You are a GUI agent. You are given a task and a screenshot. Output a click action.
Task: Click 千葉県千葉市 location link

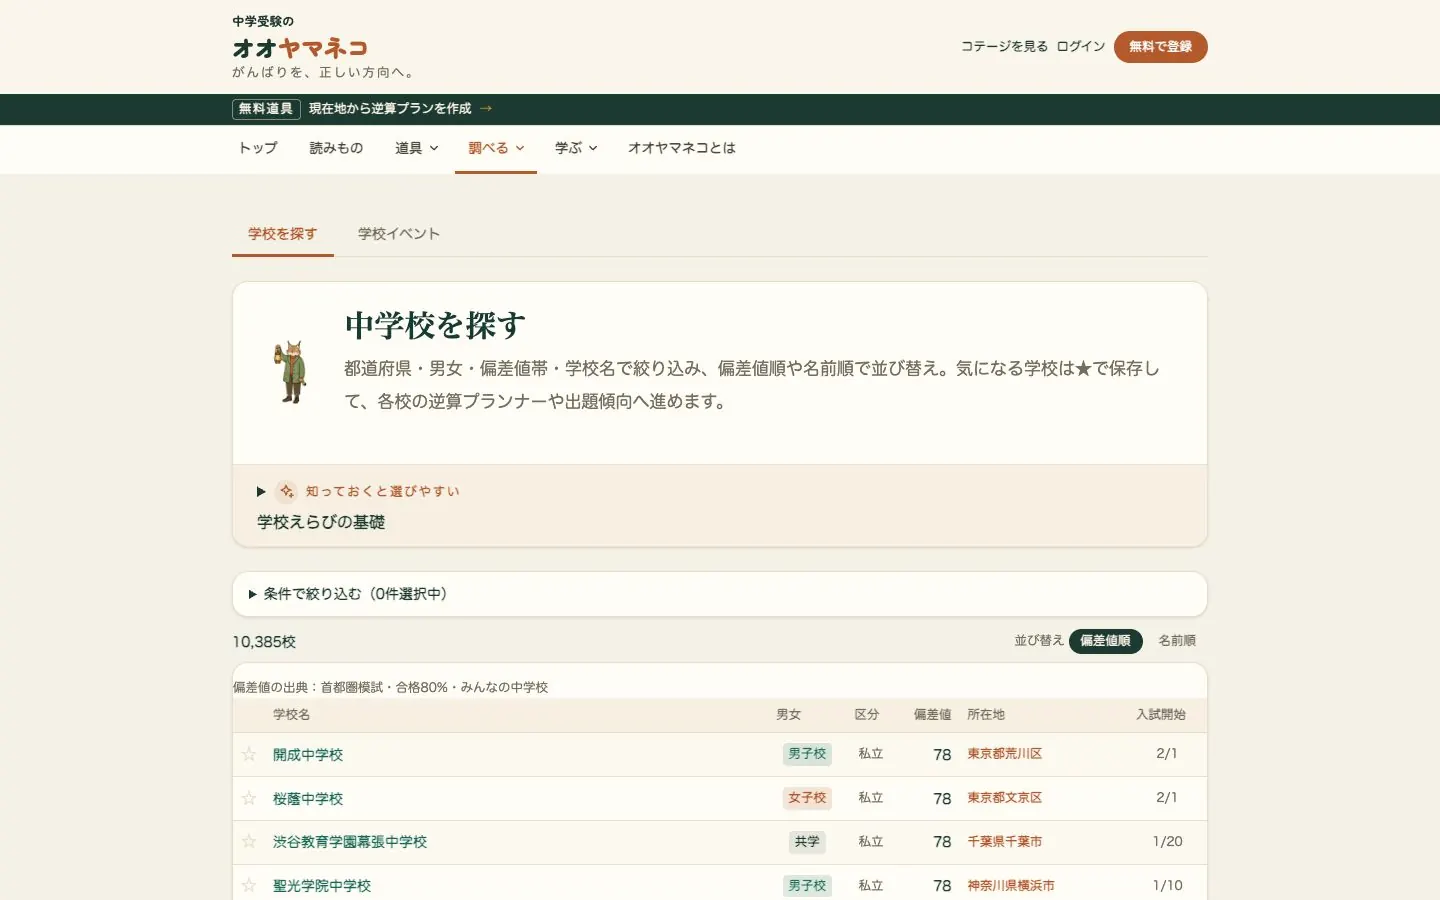(1005, 842)
